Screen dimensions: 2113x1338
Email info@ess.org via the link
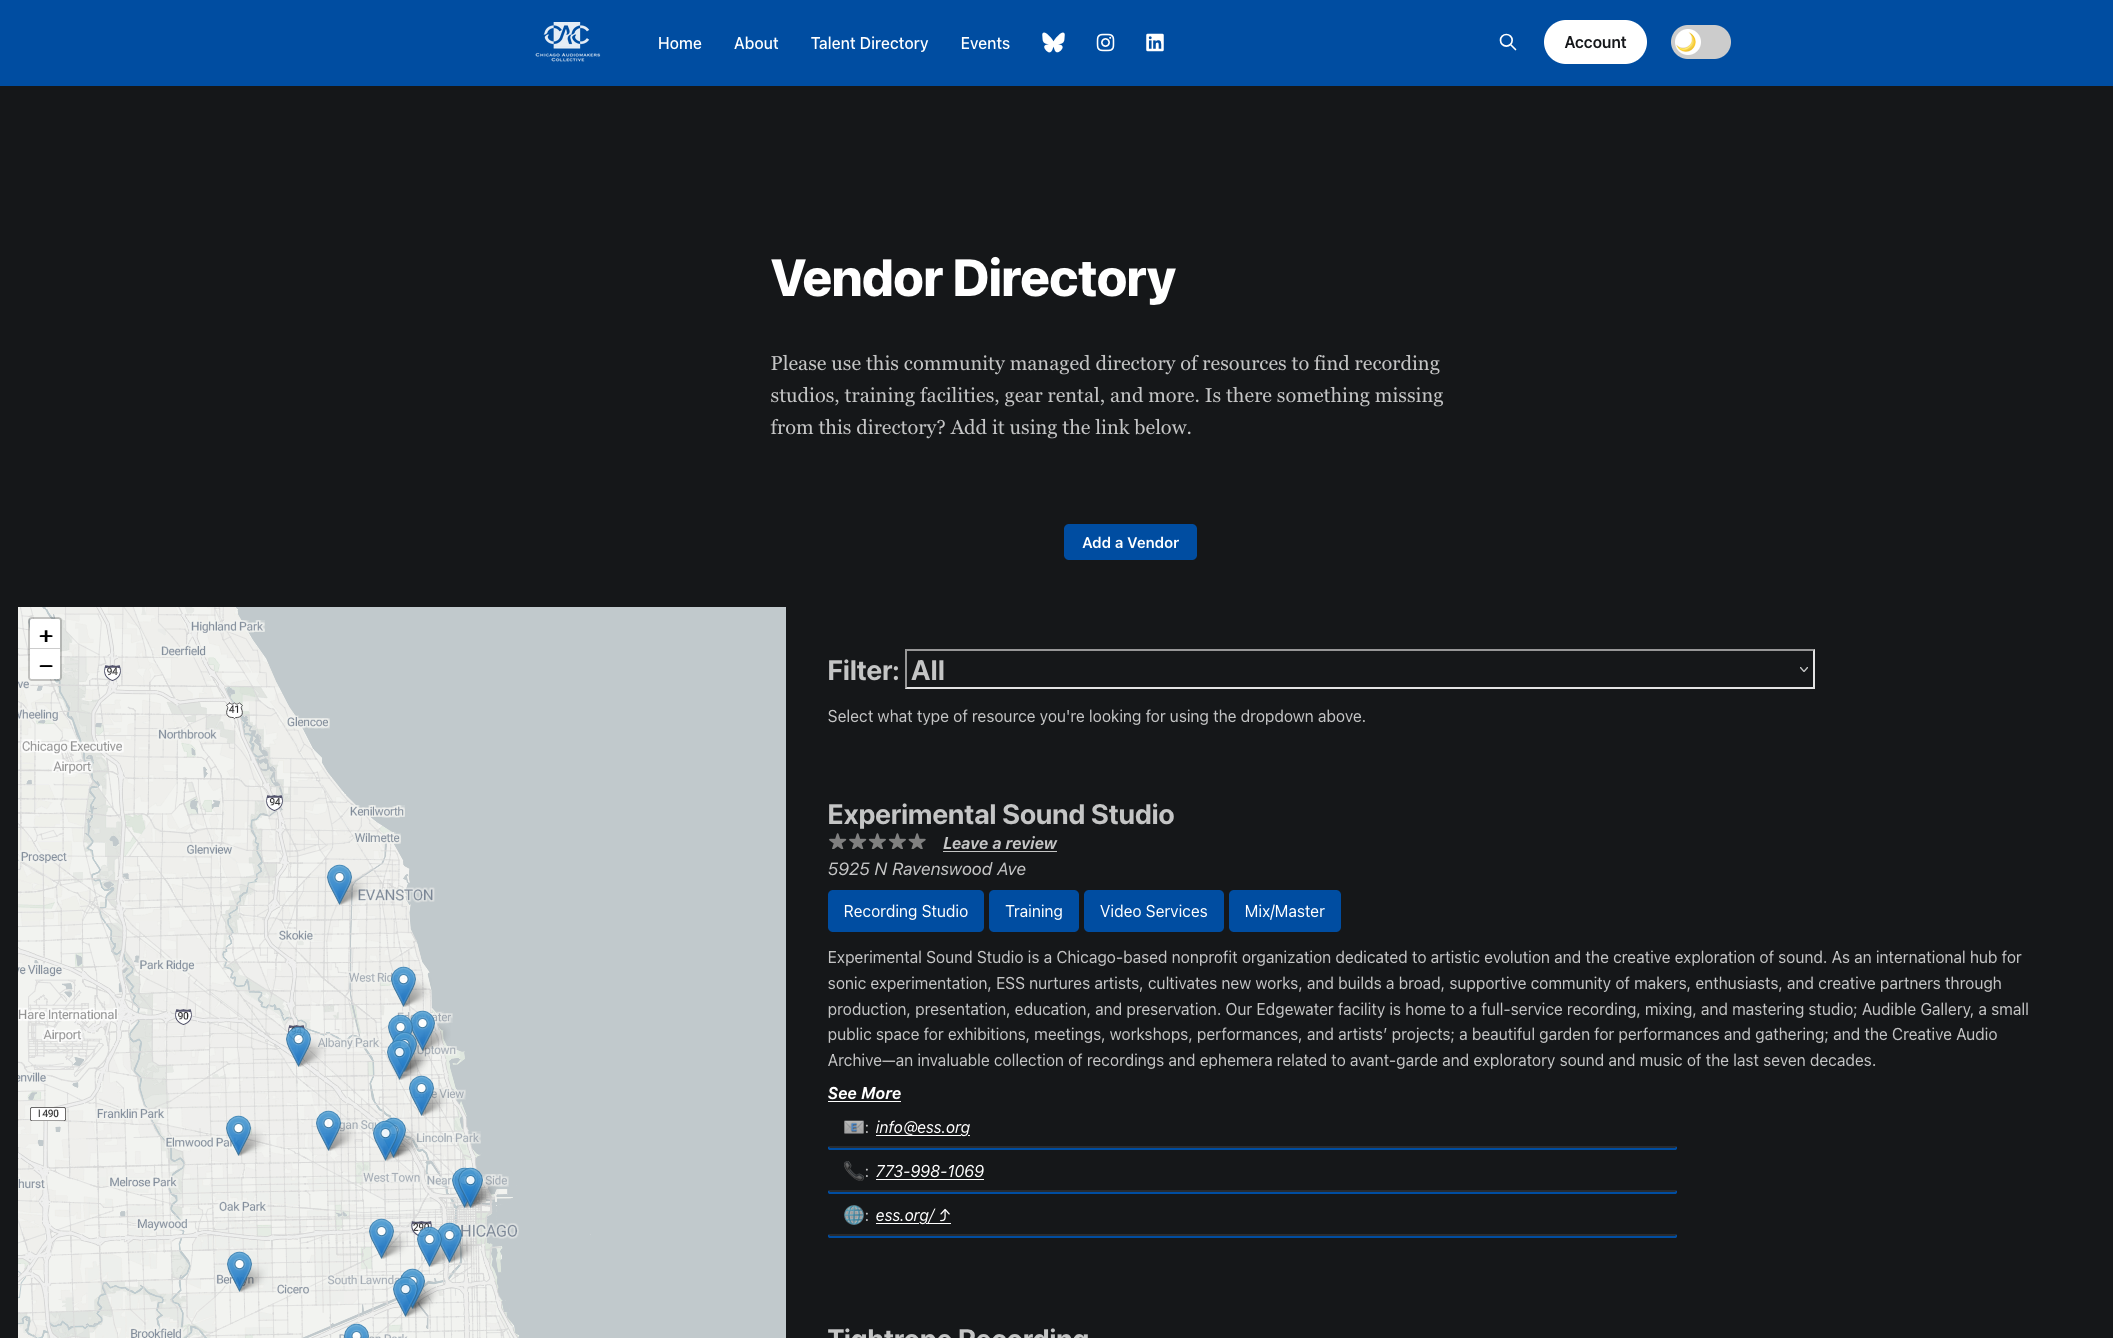pos(922,1127)
